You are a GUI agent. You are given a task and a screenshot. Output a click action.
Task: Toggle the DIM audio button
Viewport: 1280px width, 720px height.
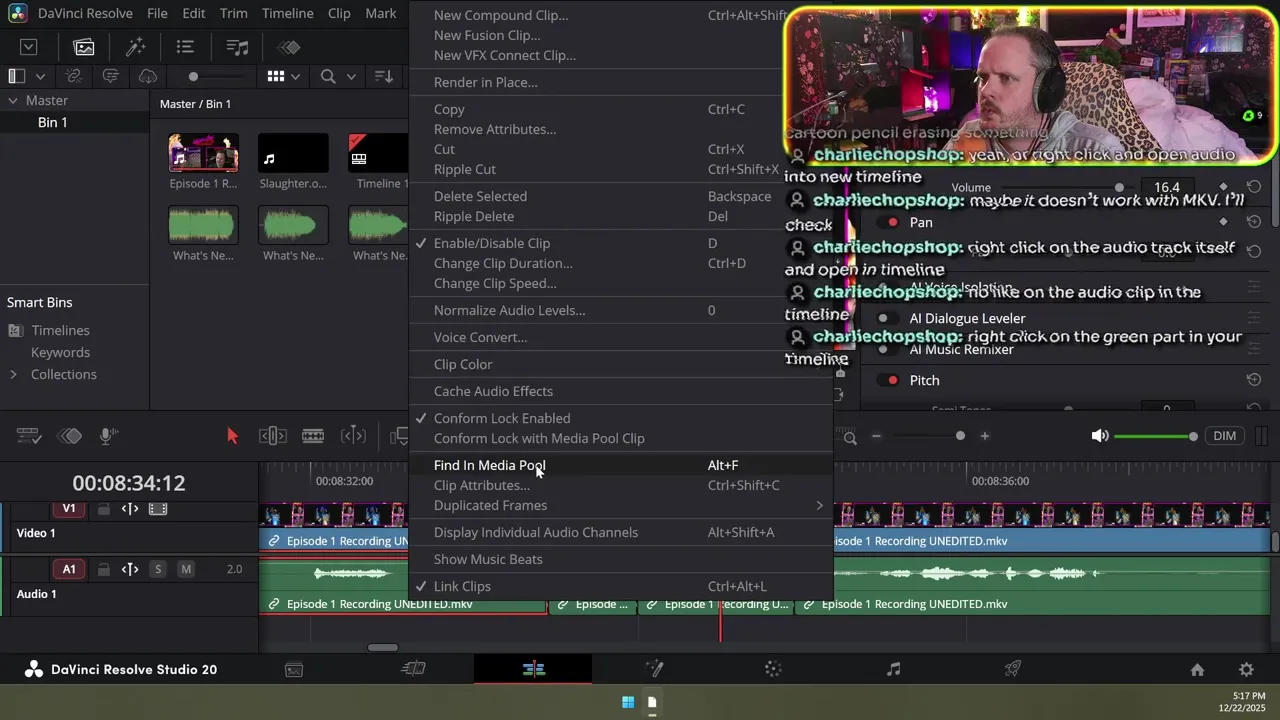[x=1225, y=436]
